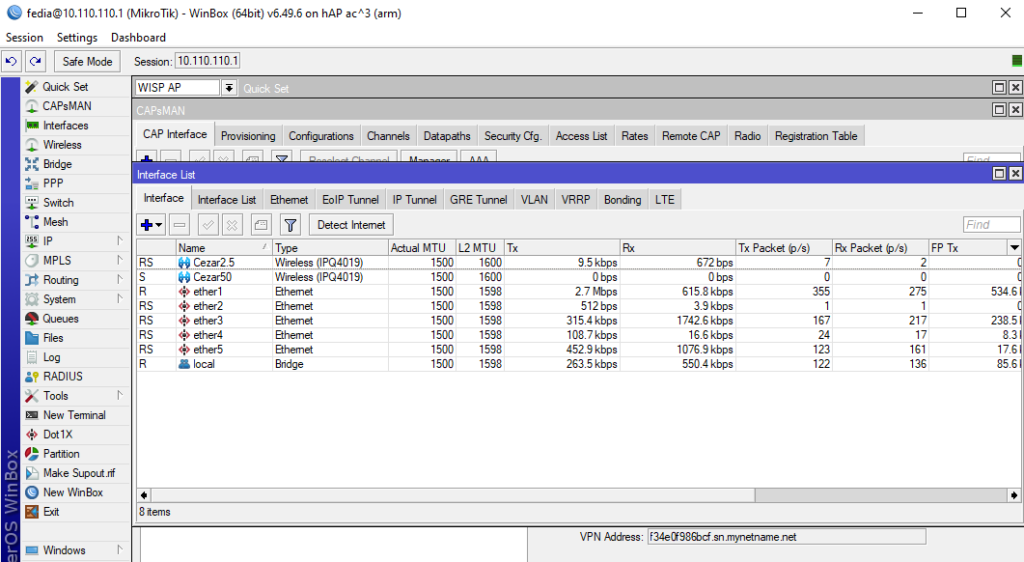Open Queues in sidebar
This screenshot has height=562, width=1024.
[61, 319]
